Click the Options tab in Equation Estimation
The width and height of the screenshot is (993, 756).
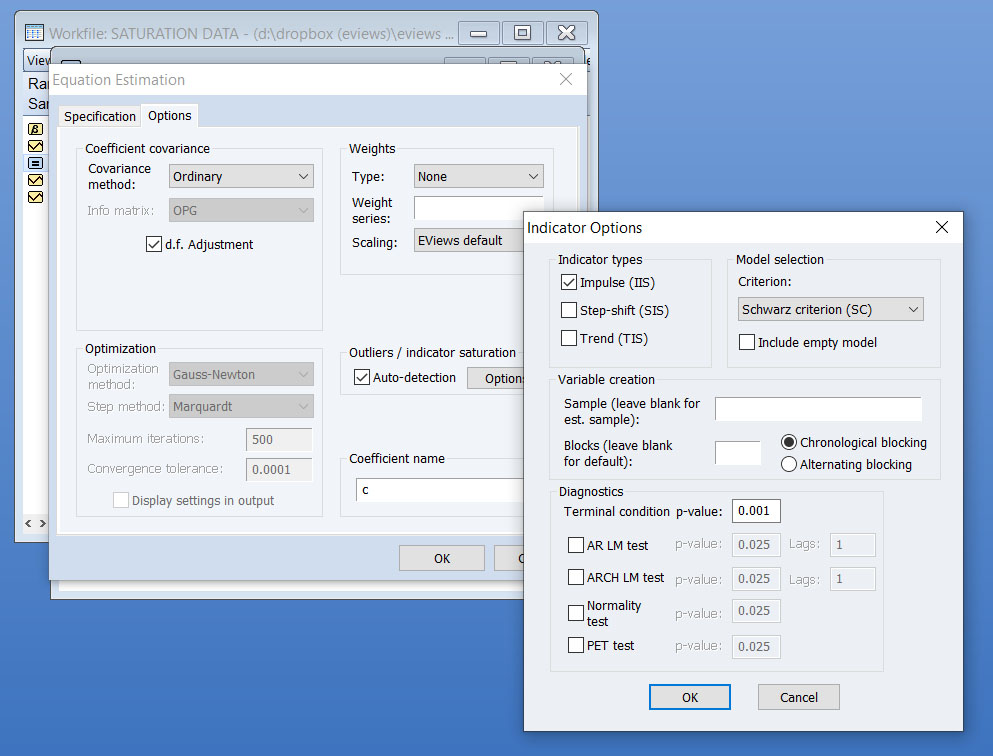coord(169,116)
